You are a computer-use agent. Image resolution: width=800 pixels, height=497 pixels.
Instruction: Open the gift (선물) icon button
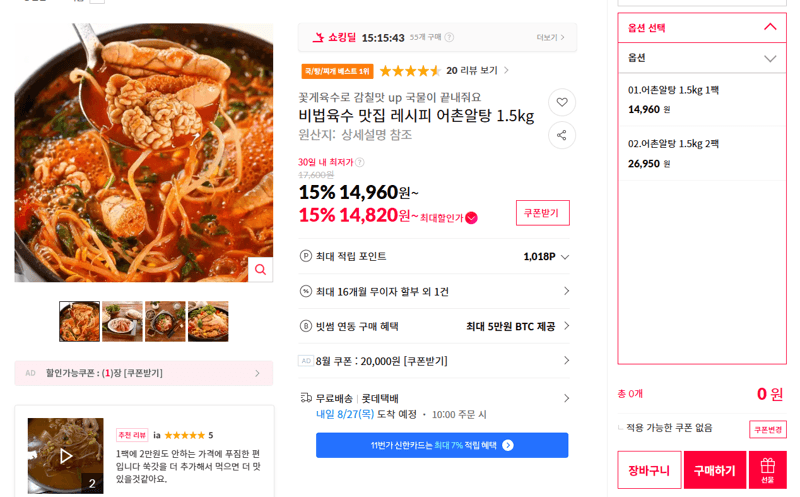767,470
